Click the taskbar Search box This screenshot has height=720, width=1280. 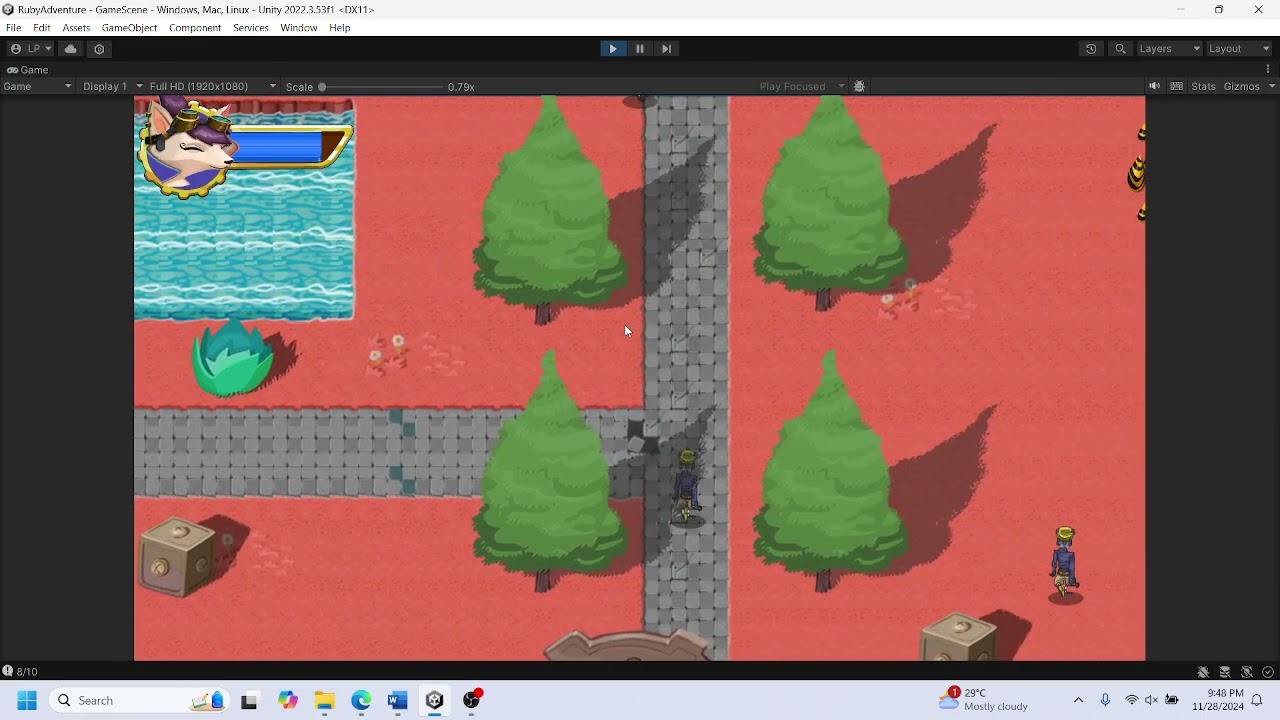pyautogui.click(x=140, y=701)
